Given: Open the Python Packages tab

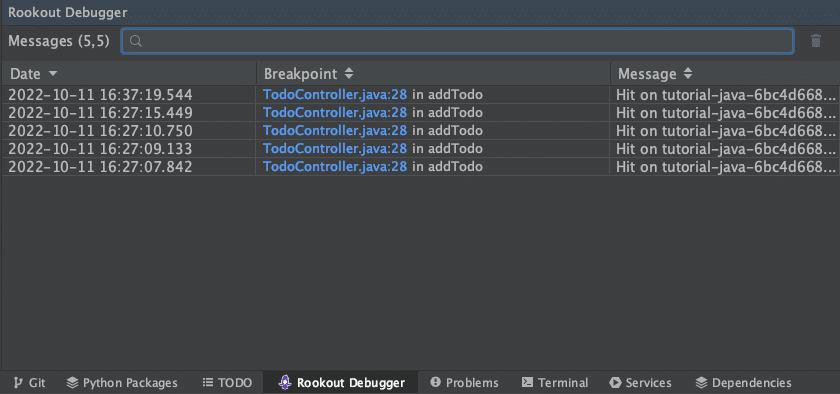Looking at the screenshot, I should tap(122, 383).
